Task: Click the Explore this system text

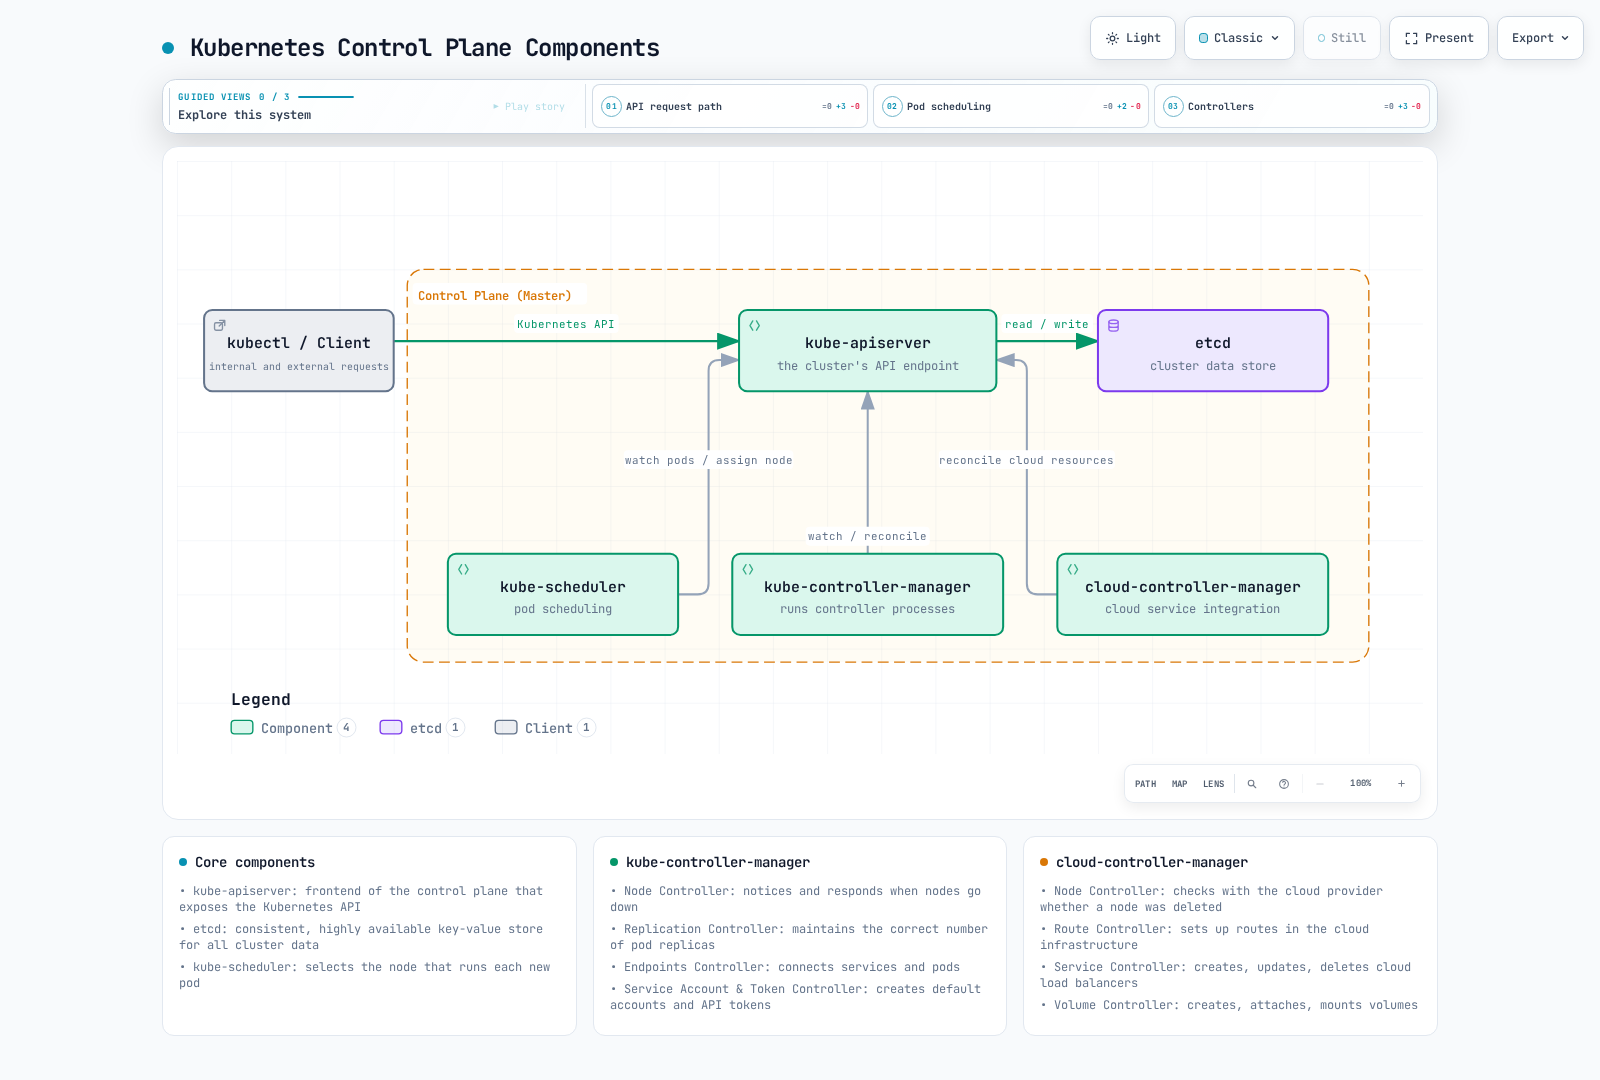Action: click(245, 115)
